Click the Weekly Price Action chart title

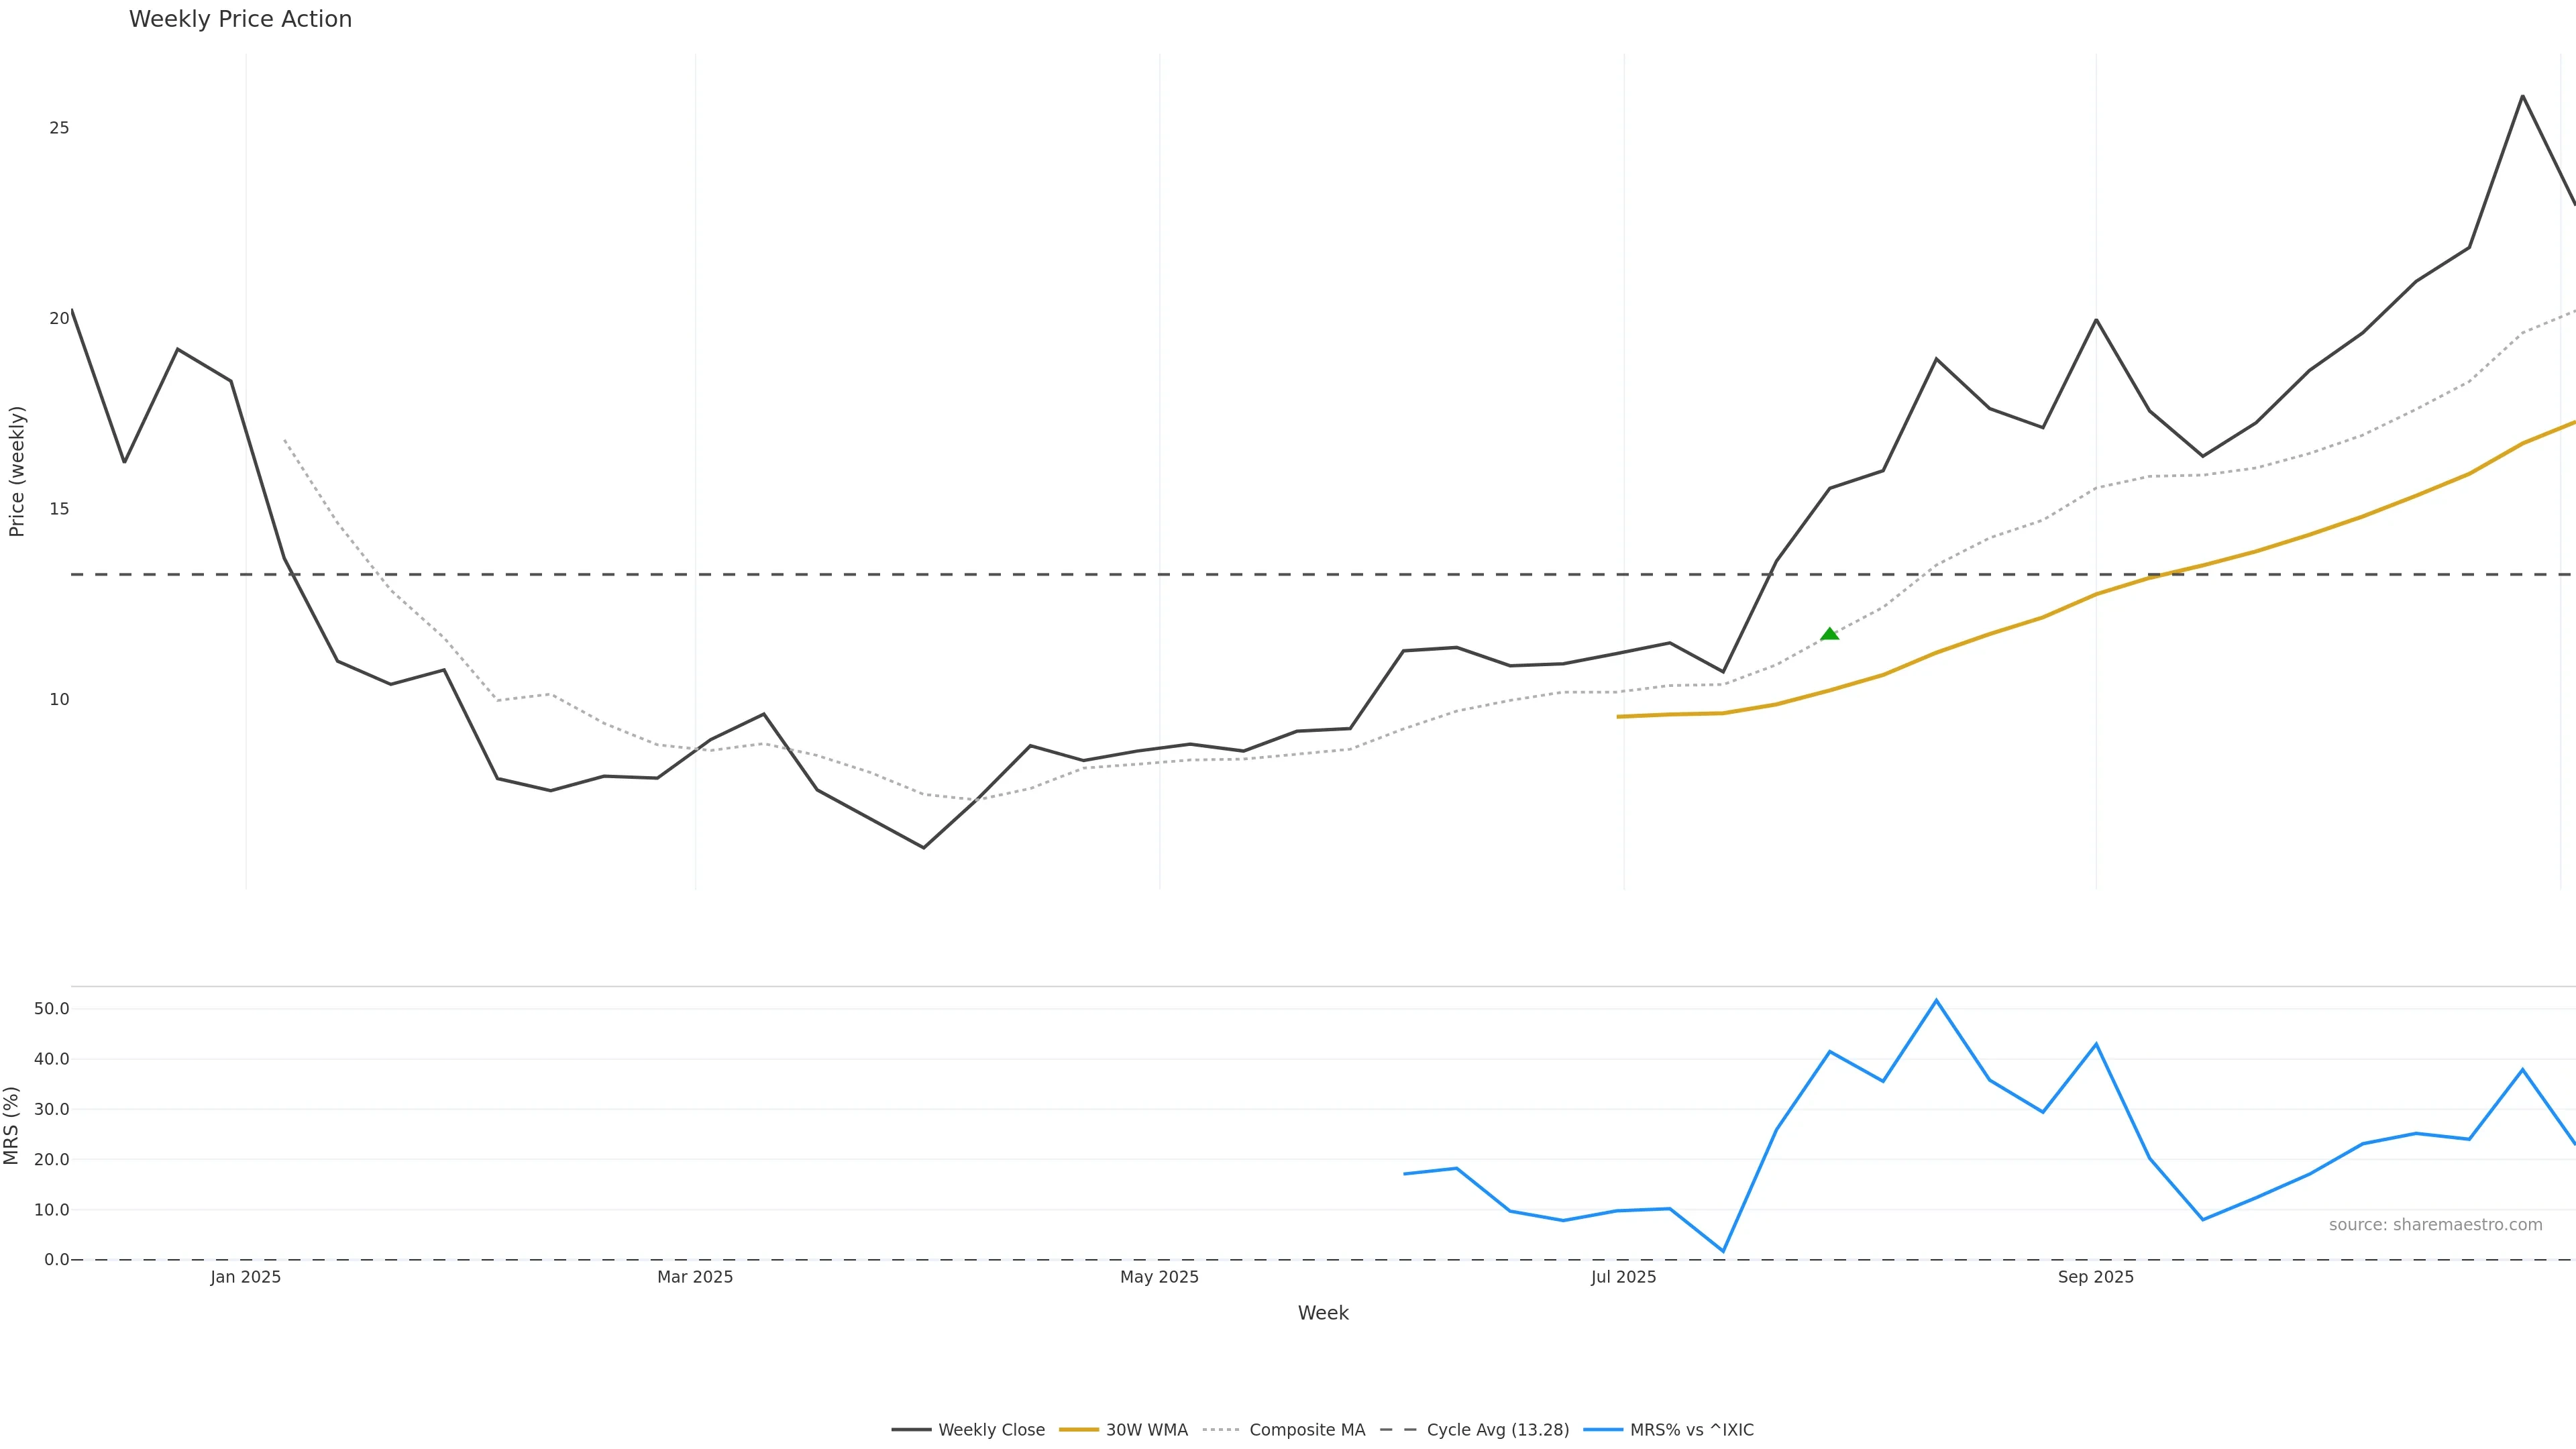click(240, 19)
